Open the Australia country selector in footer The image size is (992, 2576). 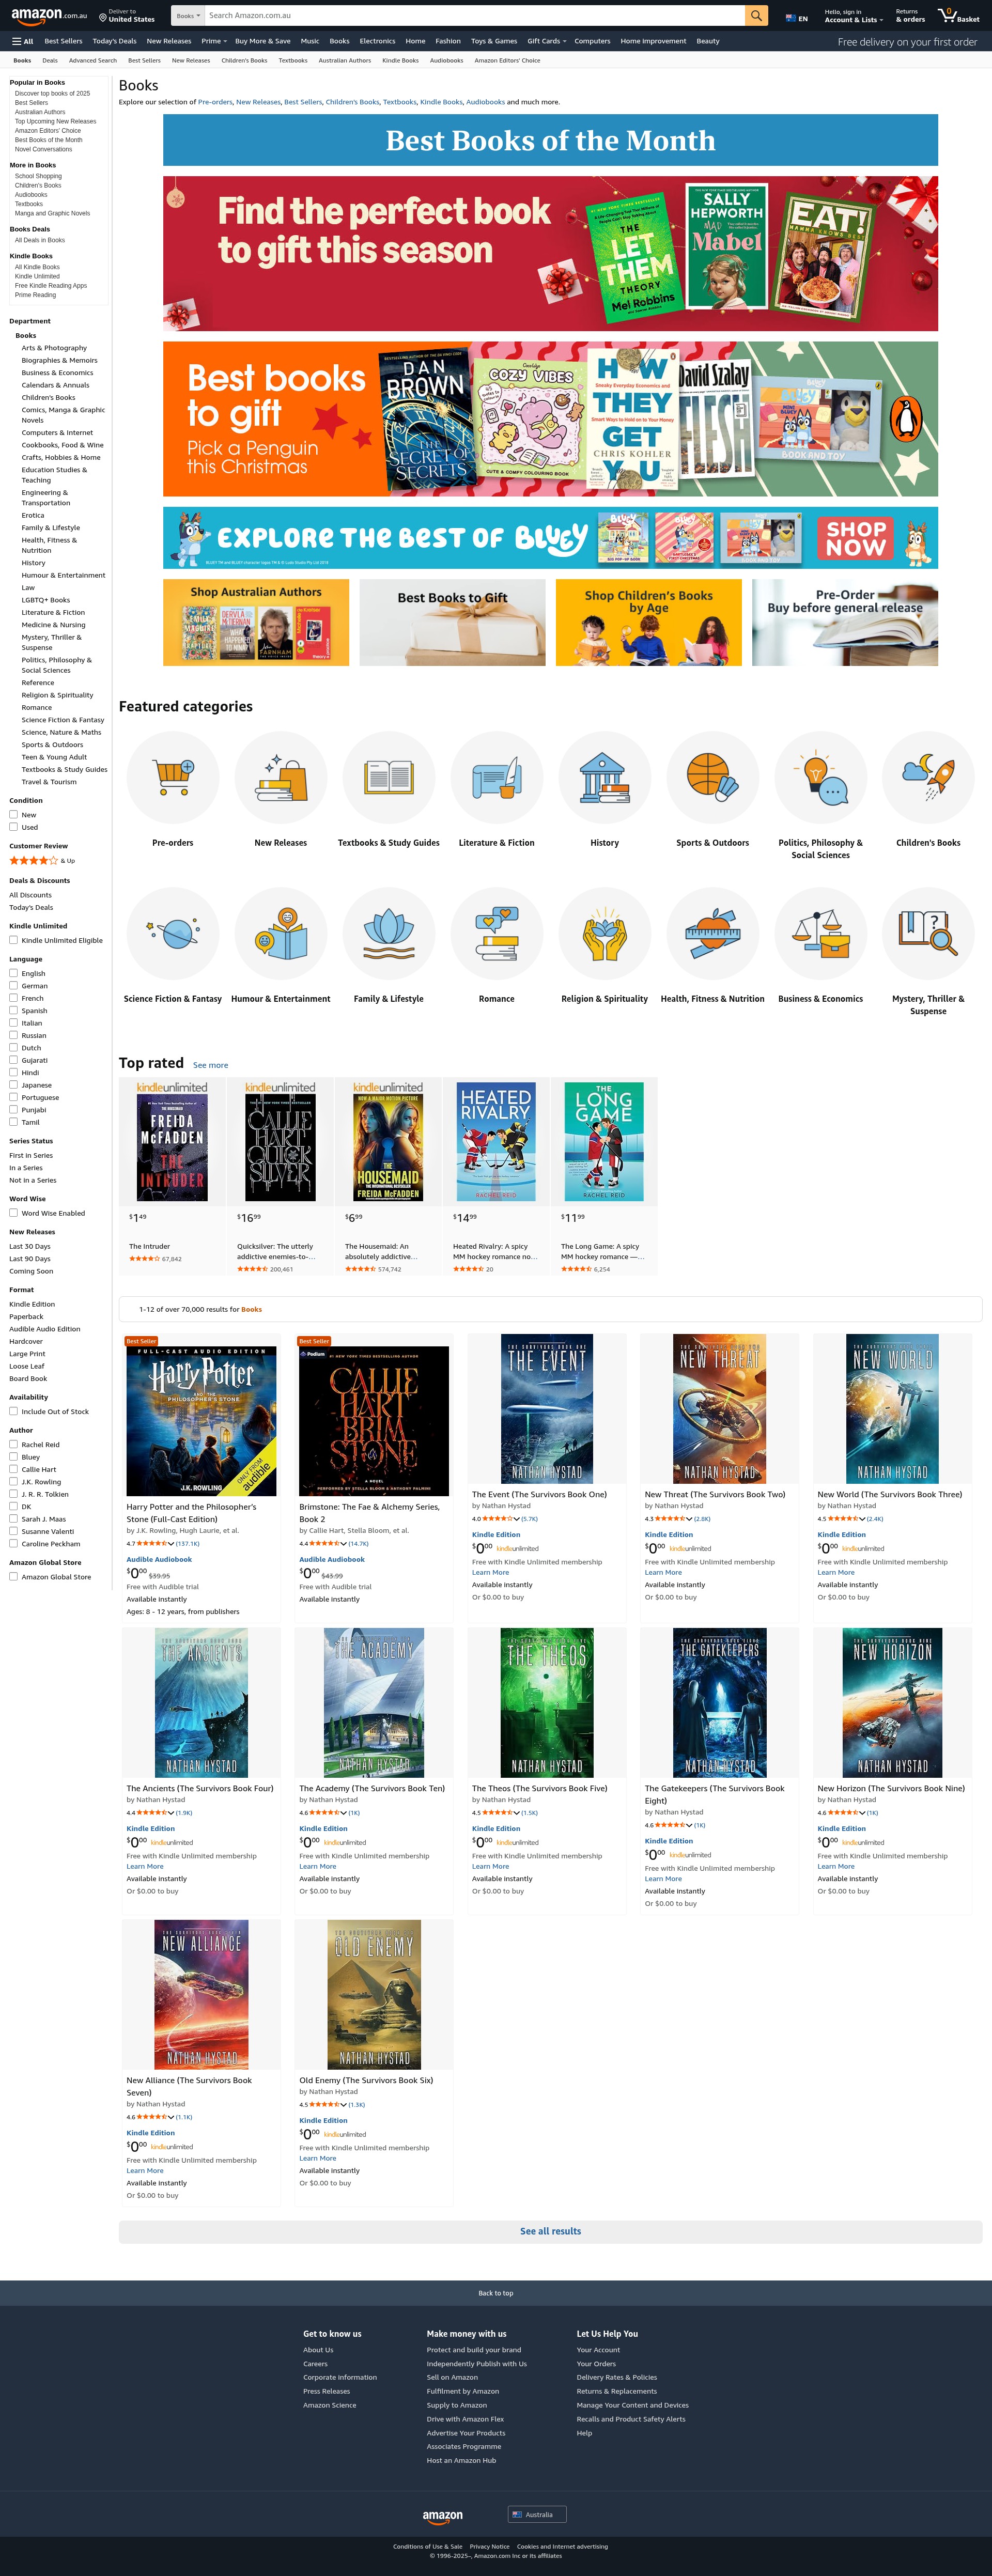click(x=537, y=2514)
